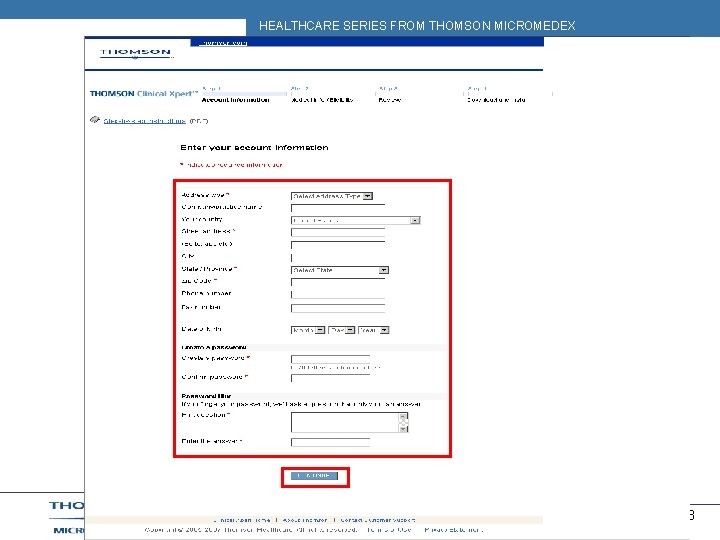Click the 'Healthcare Series from Thomson Micromedex' slide title
This screenshot has width=720, height=540.
coord(417,26)
